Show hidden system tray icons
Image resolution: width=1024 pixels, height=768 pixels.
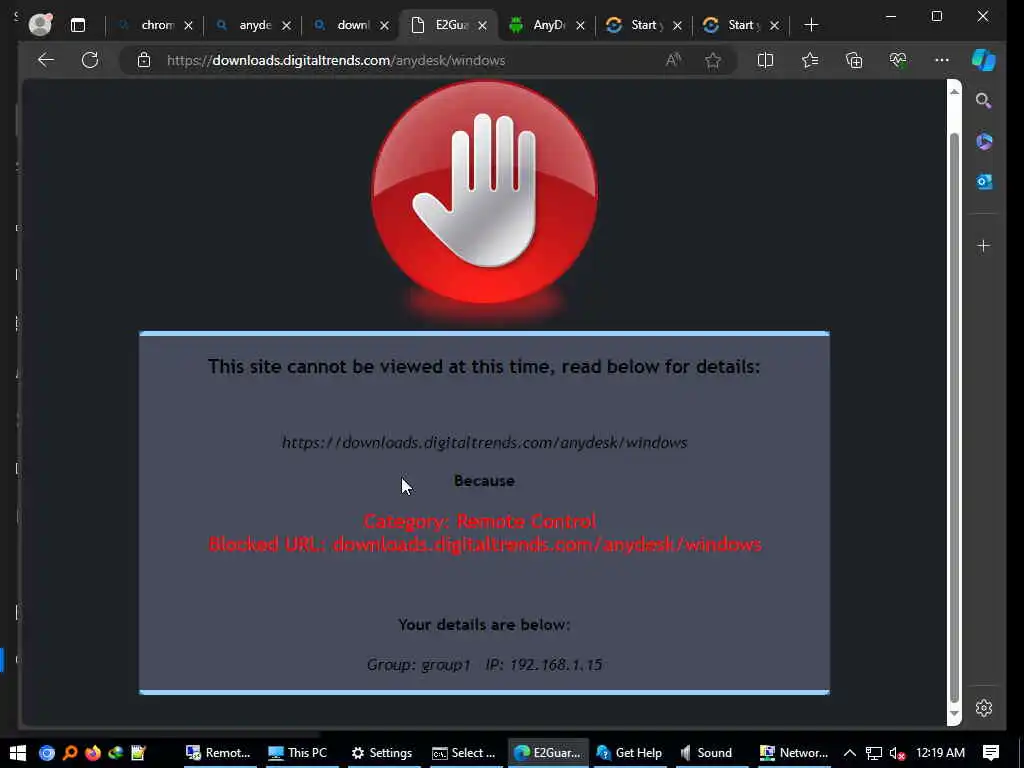tap(850, 753)
